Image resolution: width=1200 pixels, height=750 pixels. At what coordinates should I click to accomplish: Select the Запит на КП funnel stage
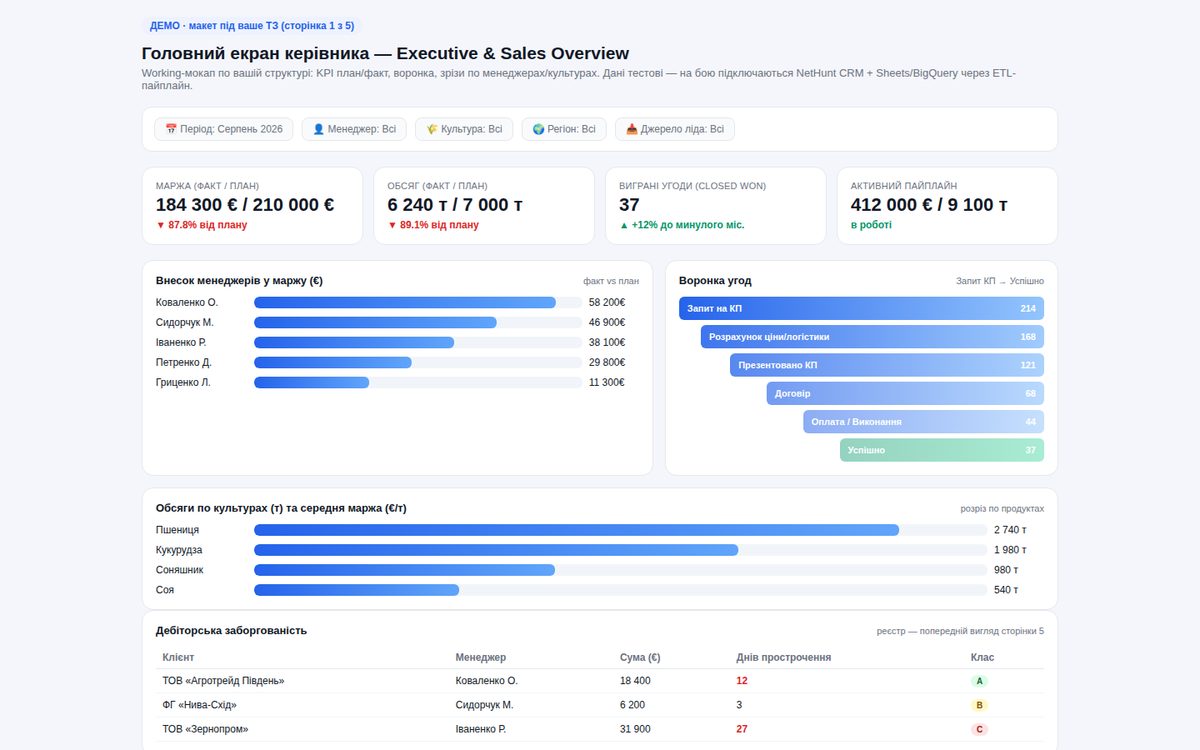pos(861,308)
